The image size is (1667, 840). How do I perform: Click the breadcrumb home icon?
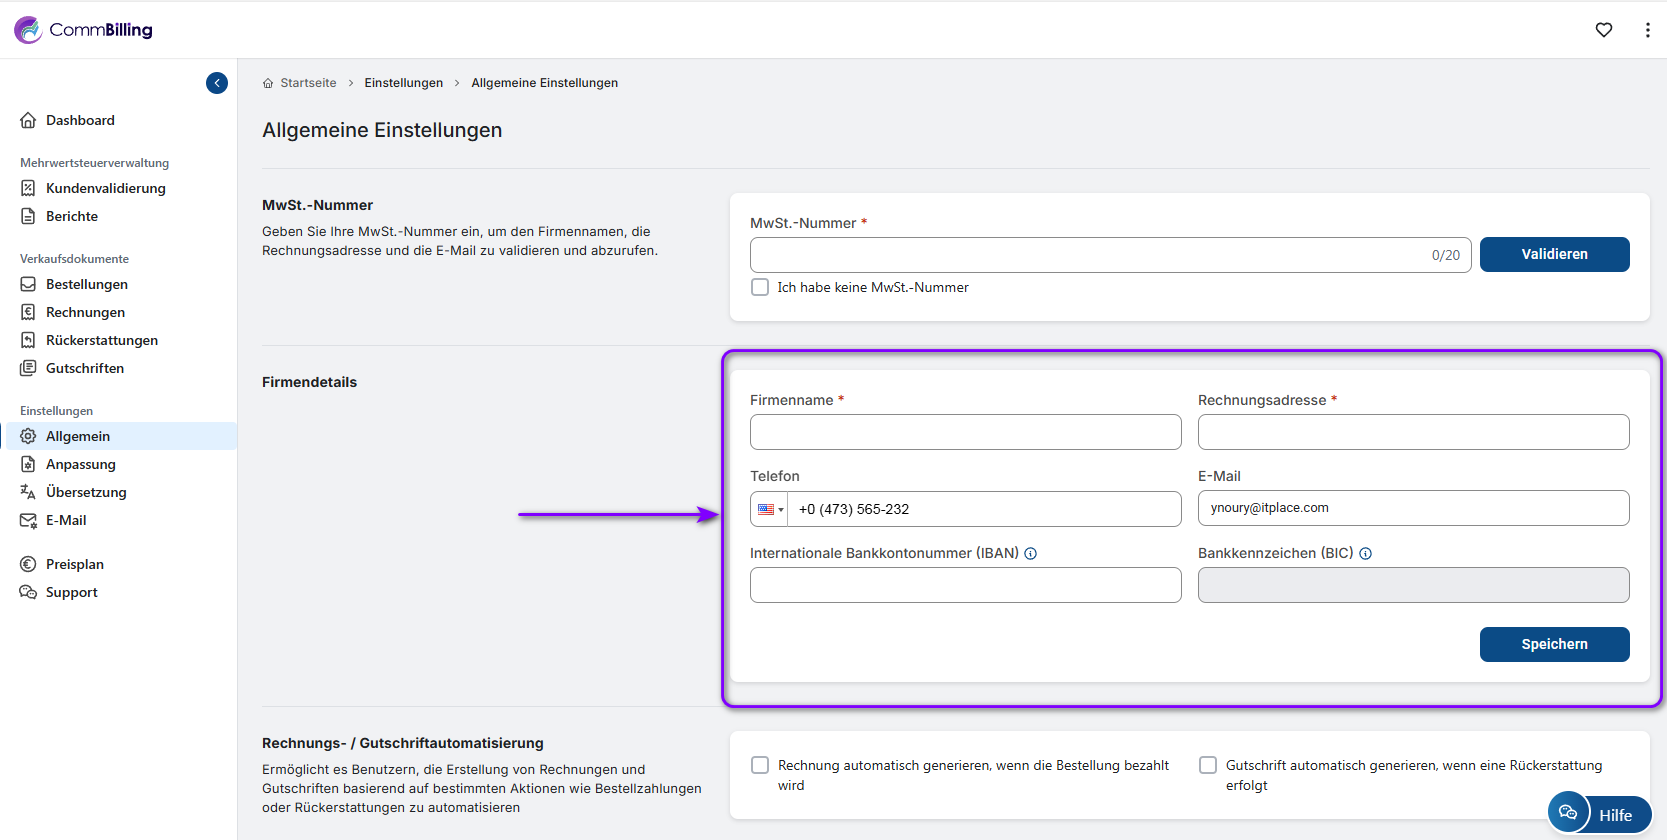tap(268, 83)
